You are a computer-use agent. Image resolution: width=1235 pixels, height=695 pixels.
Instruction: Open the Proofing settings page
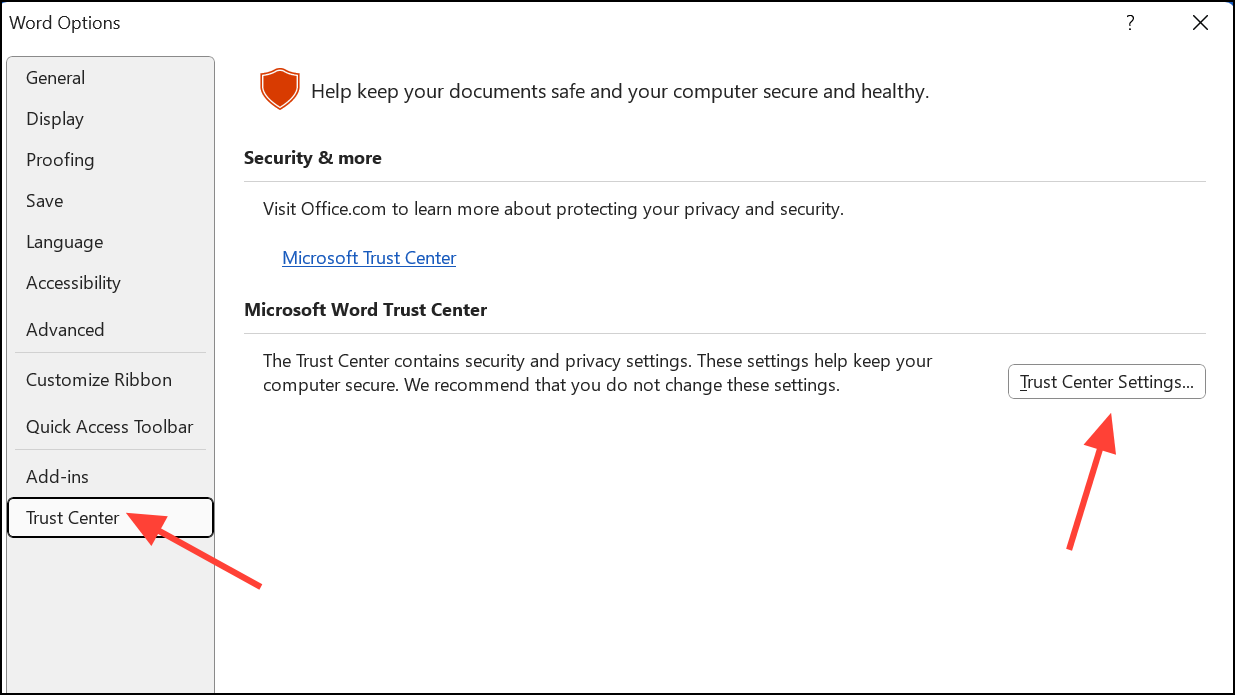coord(60,160)
